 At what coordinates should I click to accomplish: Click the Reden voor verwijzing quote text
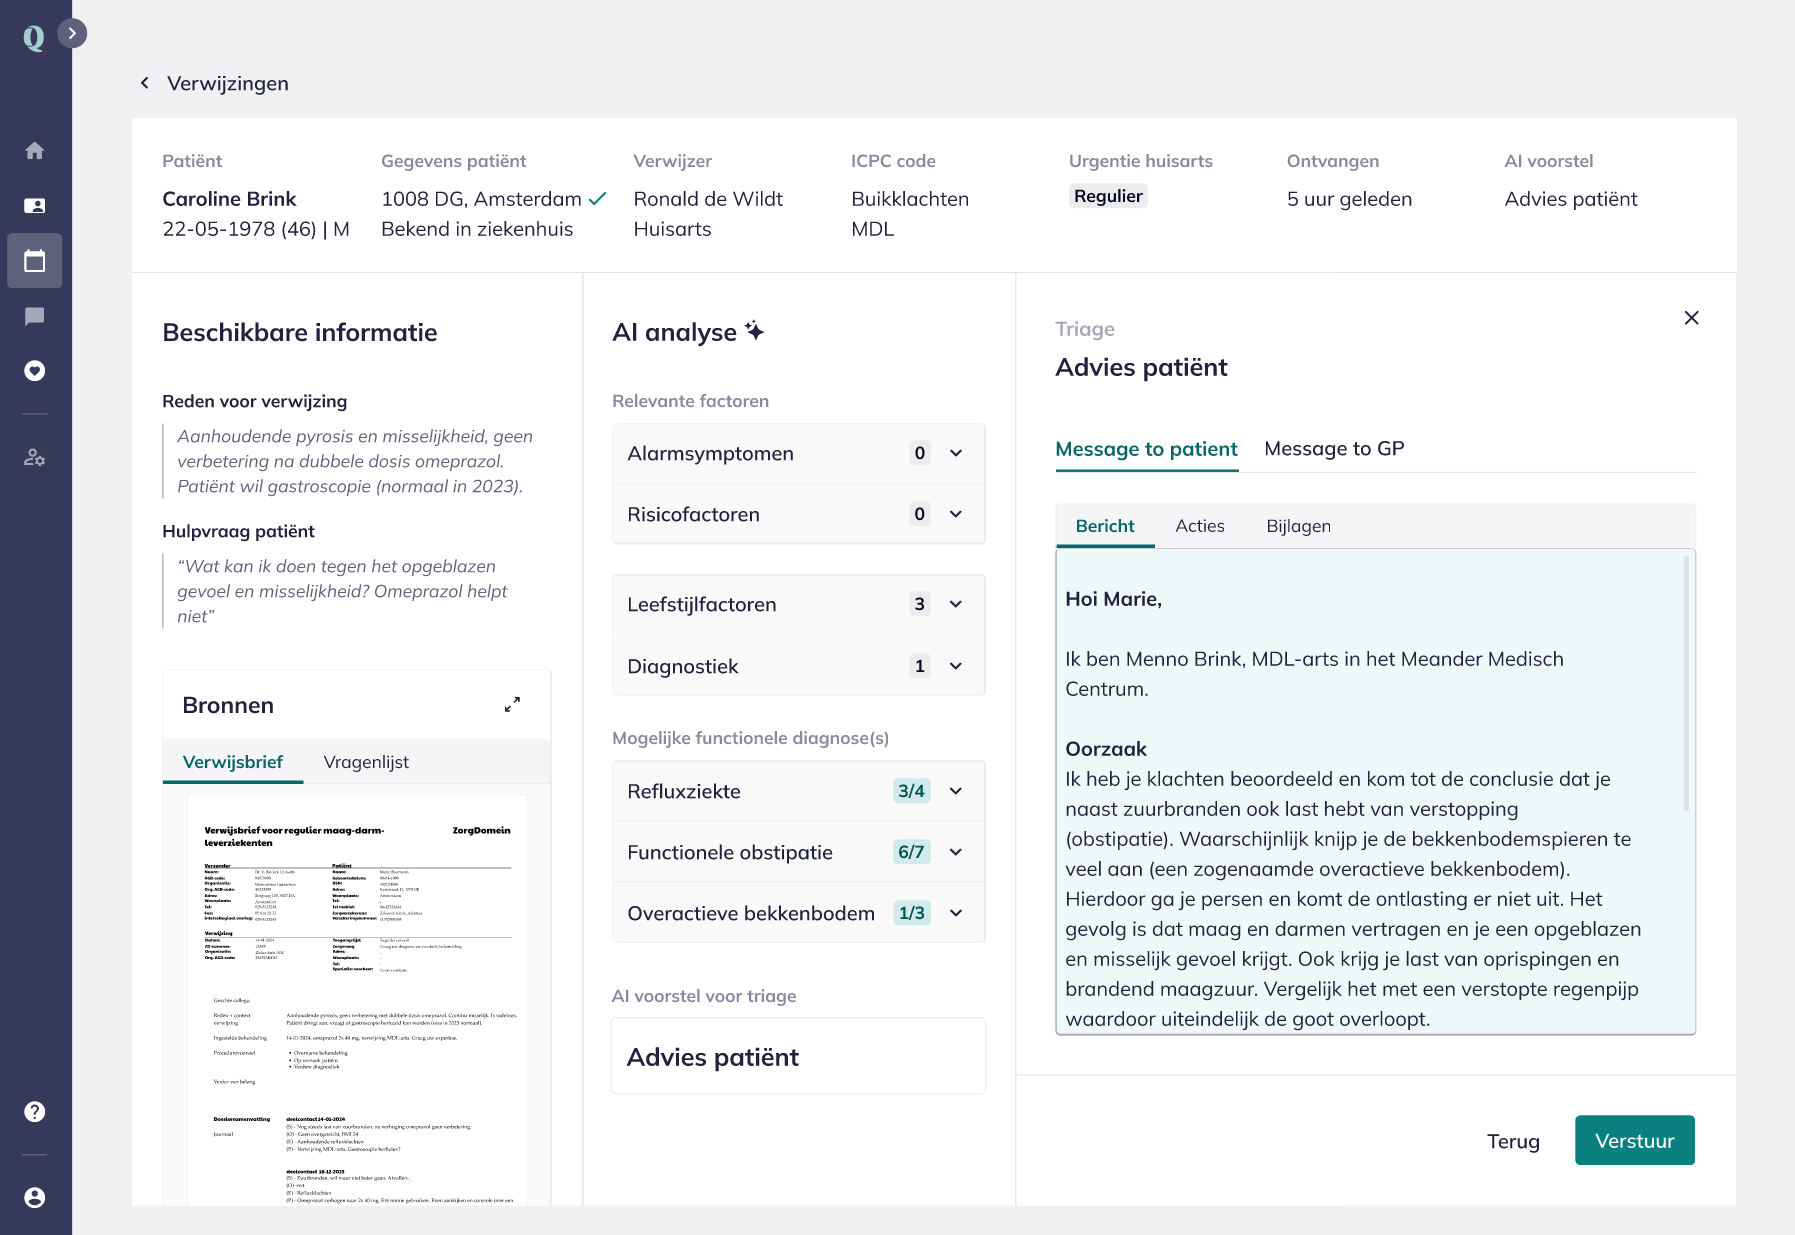click(355, 461)
